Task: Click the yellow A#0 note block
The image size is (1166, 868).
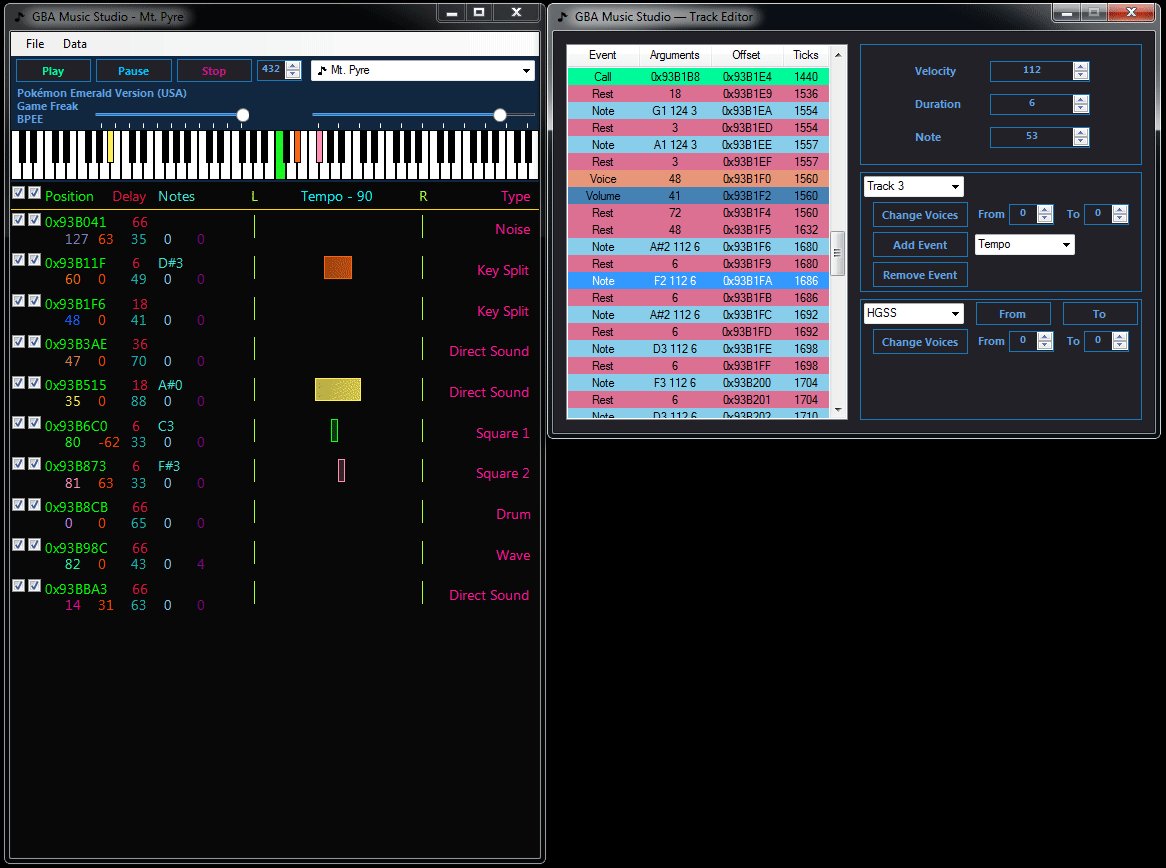Action: click(x=338, y=389)
